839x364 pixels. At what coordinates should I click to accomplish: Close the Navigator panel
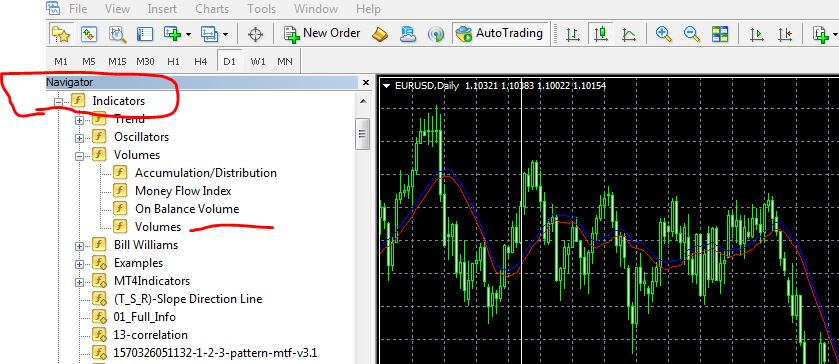click(x=366, y=82)
